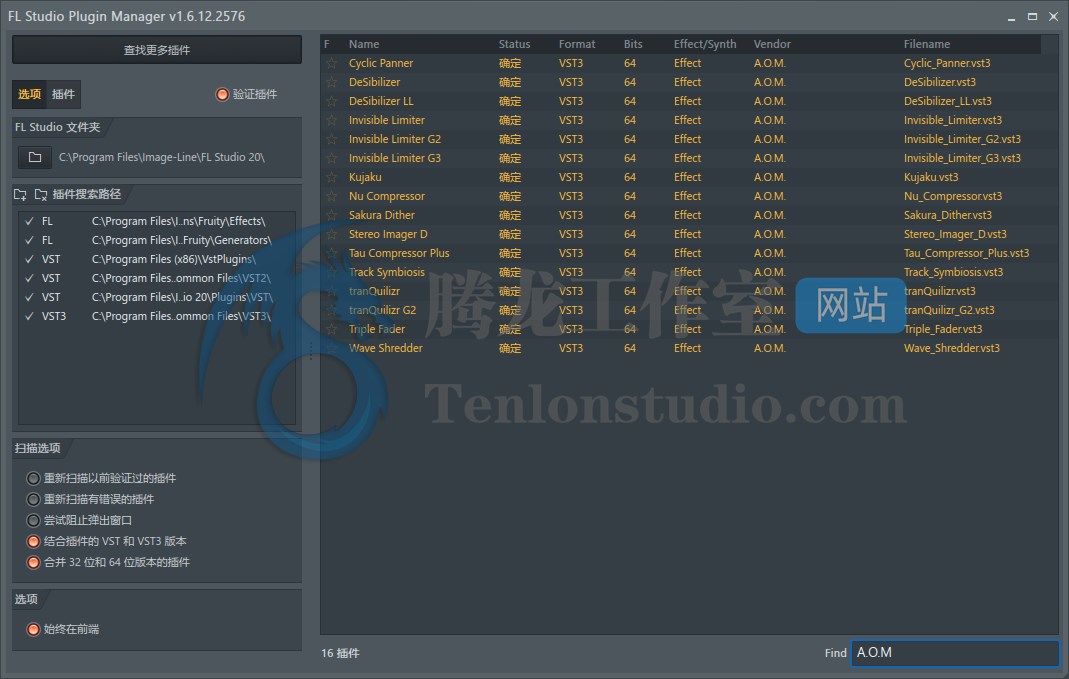Switch to the 选项 tab

(x=29, y=94)
